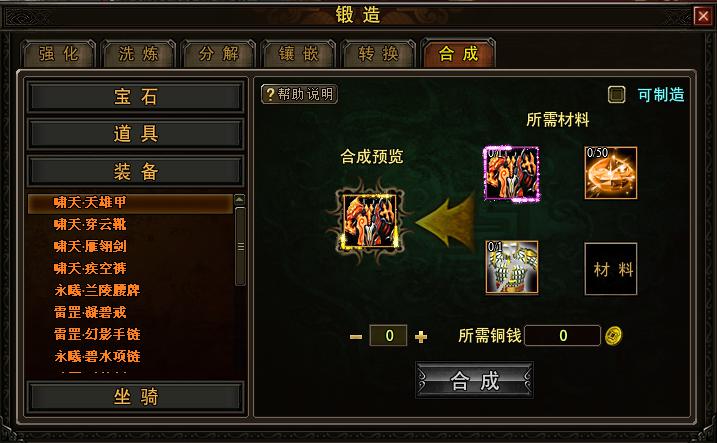Click the copper coin icon beside 所需铜钱
717x443 pixels.
613,336
